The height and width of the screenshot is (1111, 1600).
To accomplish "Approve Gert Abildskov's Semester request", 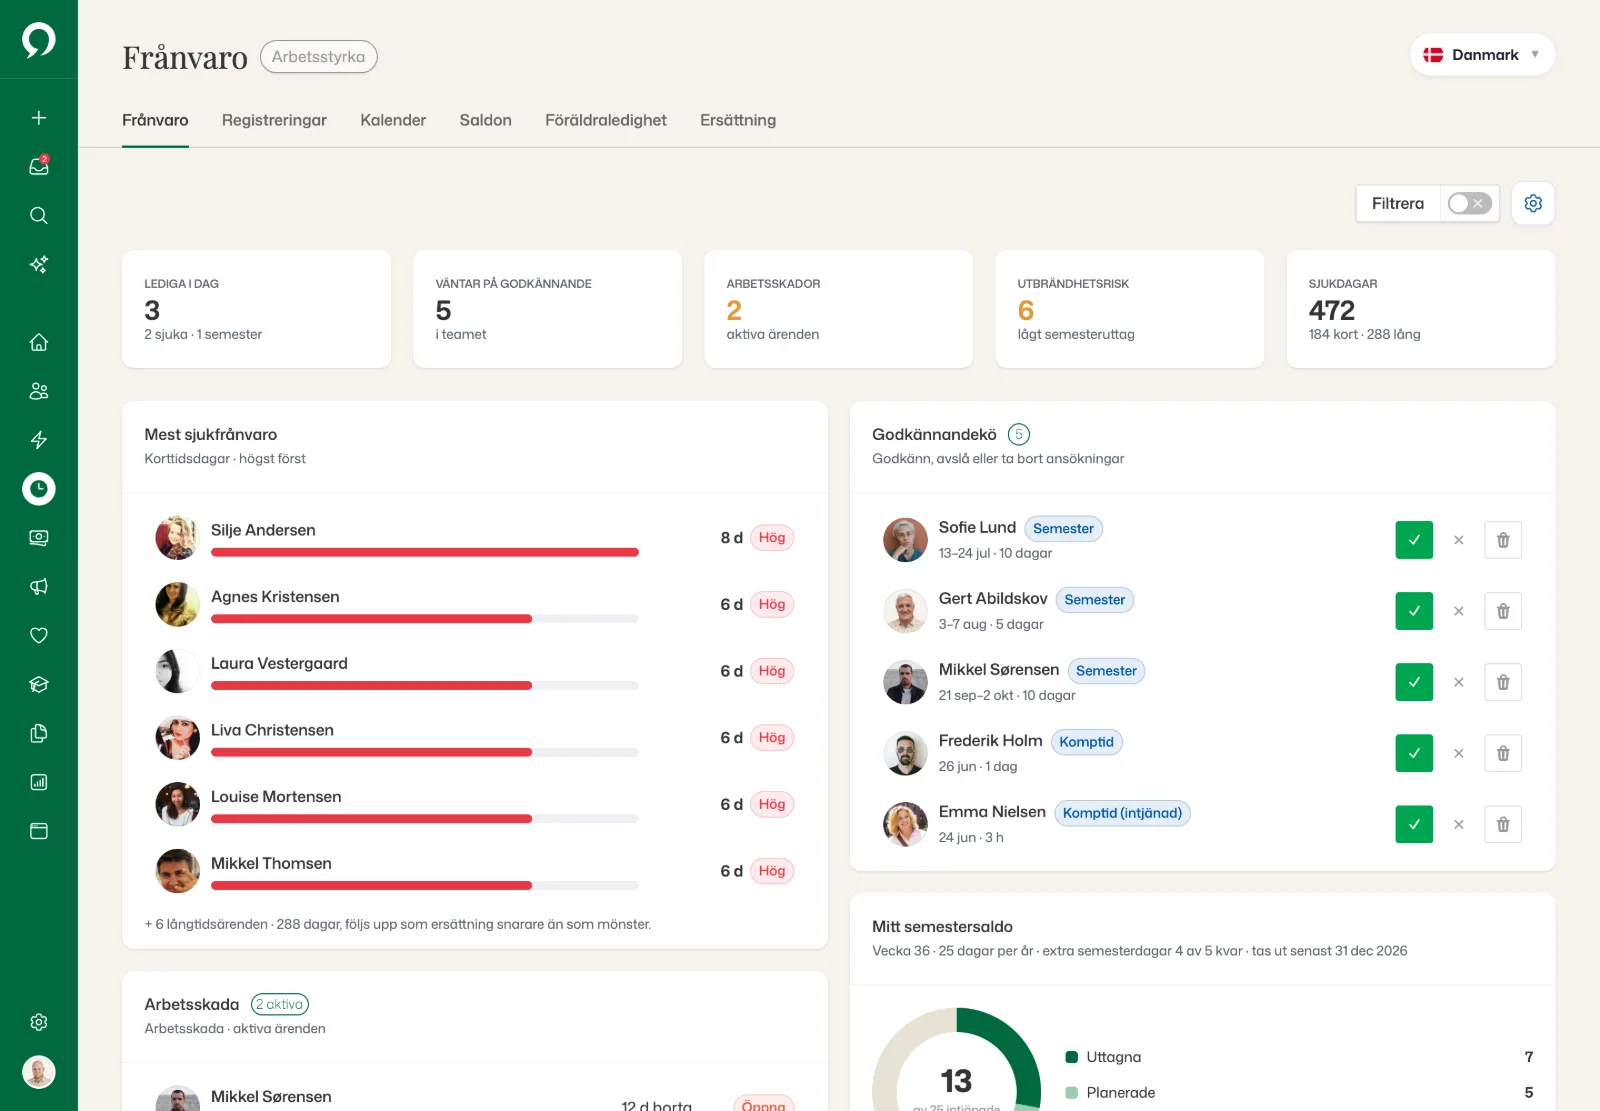I will [1414, 611].
